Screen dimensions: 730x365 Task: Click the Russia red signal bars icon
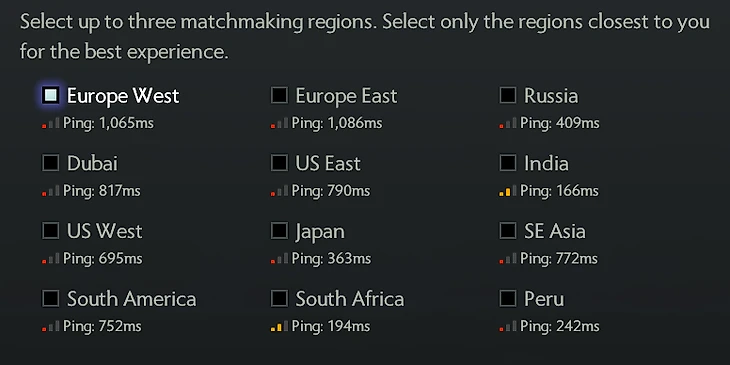click(508, 123)
